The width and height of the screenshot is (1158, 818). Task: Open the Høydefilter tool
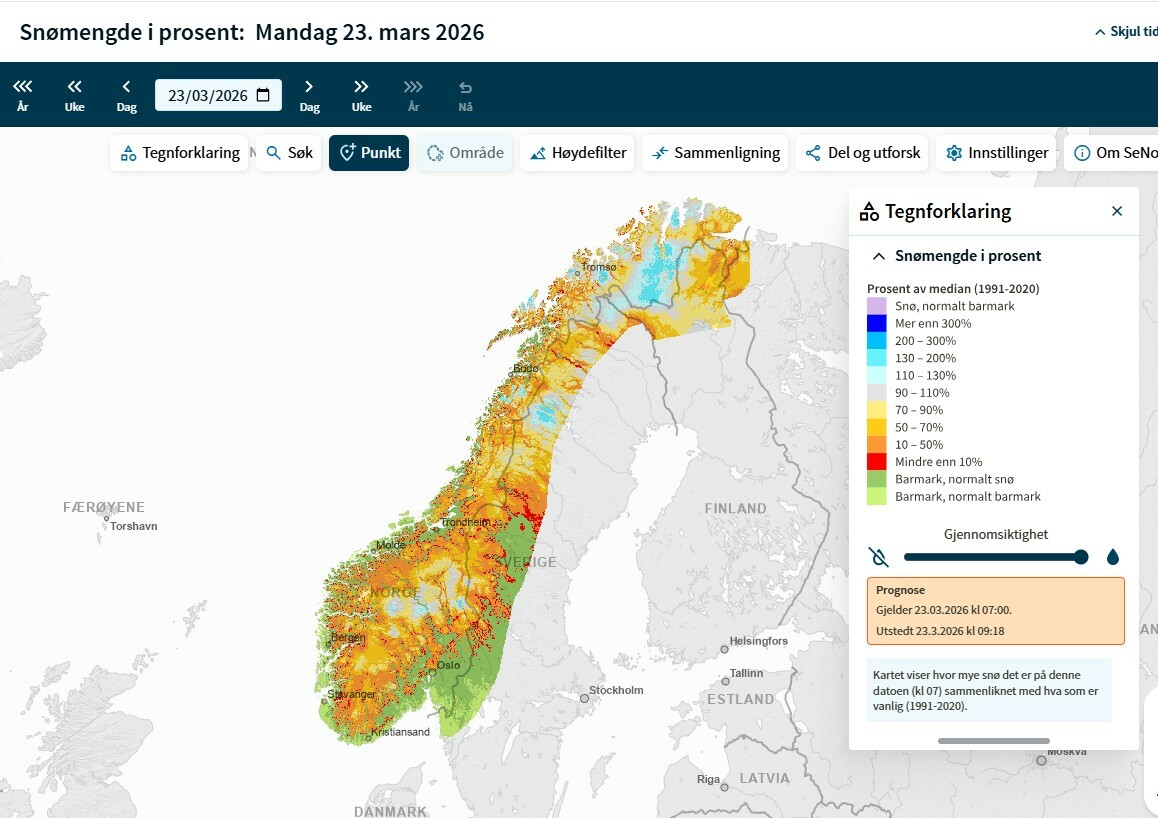578,153
